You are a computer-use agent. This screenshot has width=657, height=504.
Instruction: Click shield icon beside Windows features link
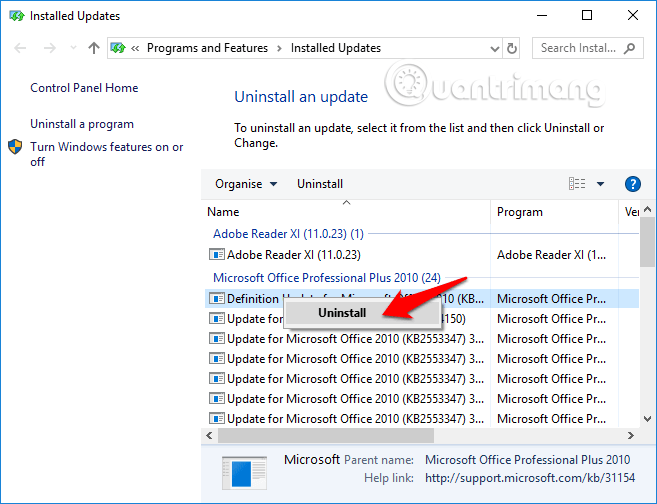click(x=15, y=147)
